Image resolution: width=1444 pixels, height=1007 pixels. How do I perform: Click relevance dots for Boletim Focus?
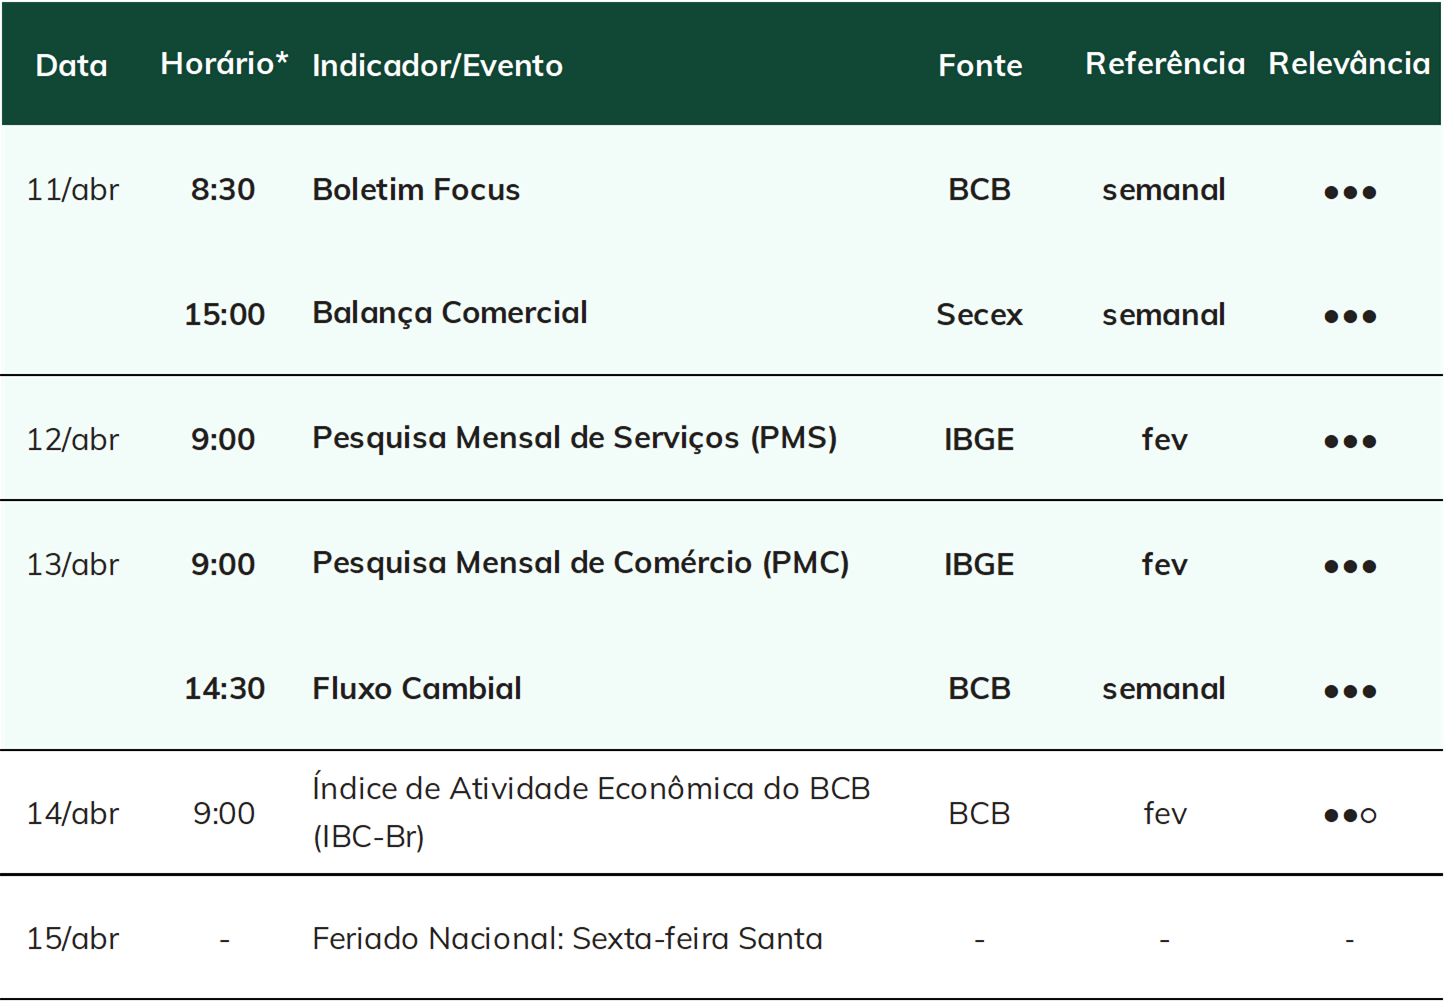click(x=1350, y=192)
